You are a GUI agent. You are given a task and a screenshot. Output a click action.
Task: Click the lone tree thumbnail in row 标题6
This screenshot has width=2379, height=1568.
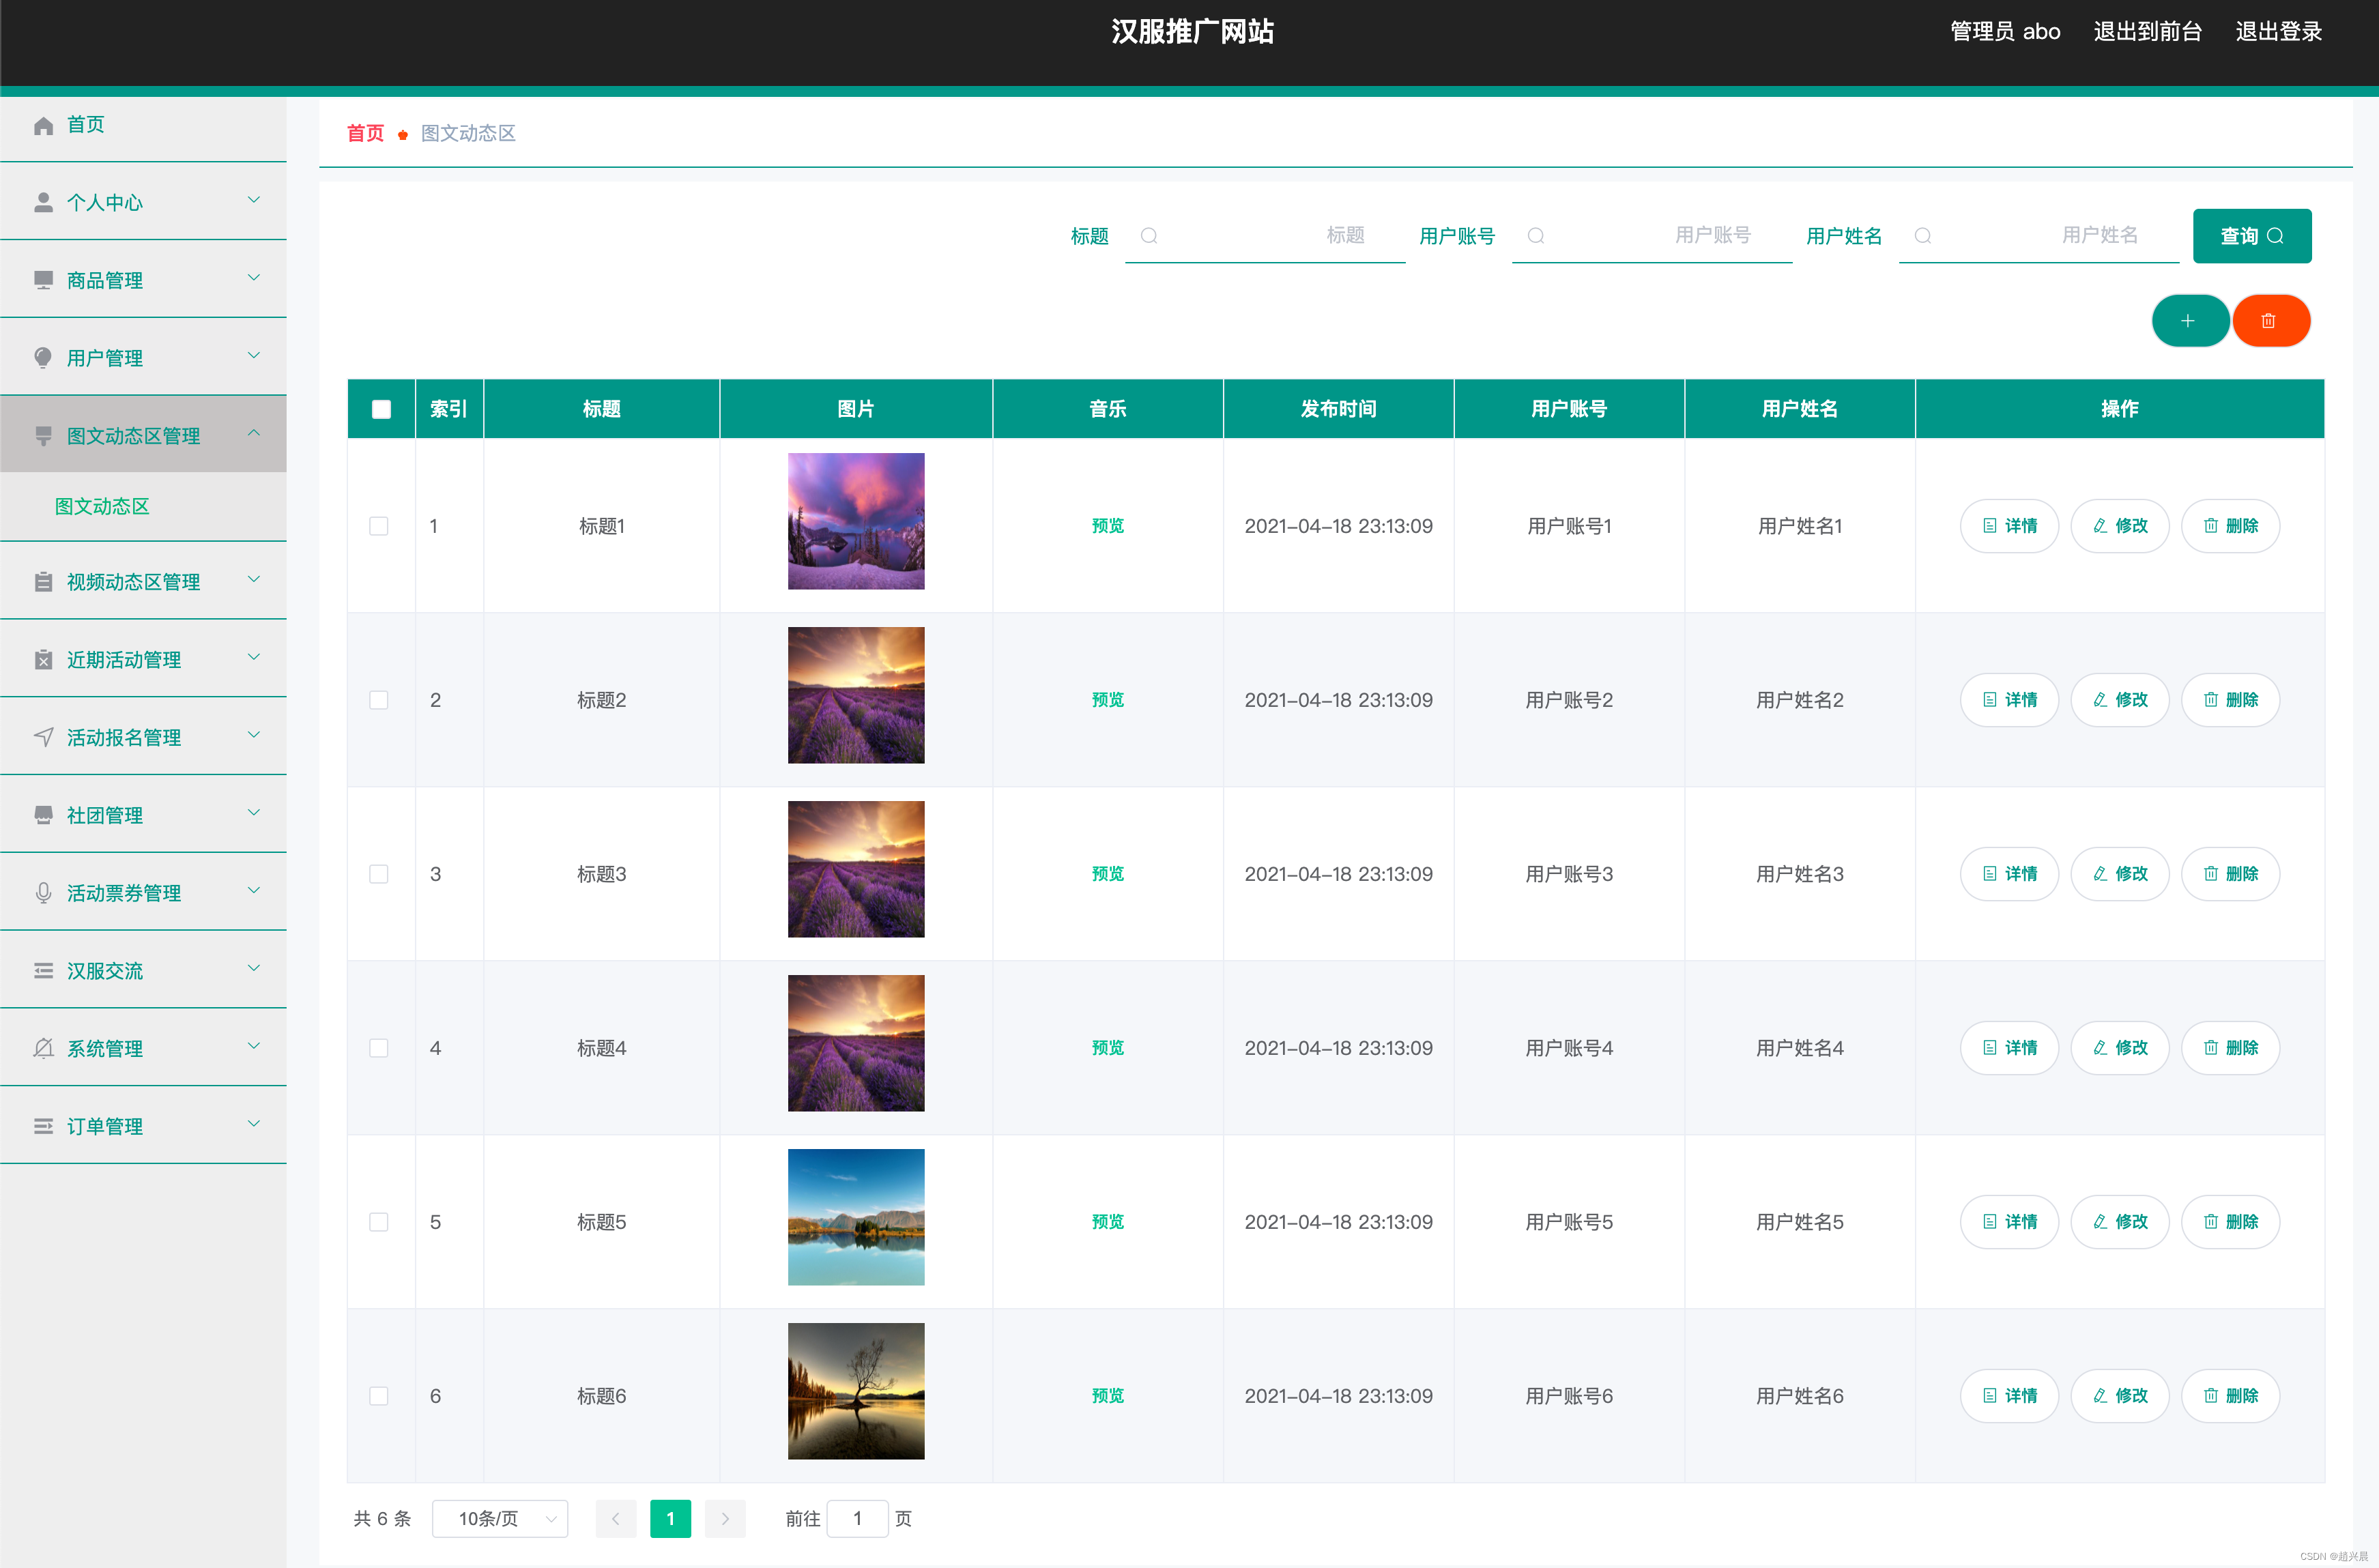coord(856,1391)
